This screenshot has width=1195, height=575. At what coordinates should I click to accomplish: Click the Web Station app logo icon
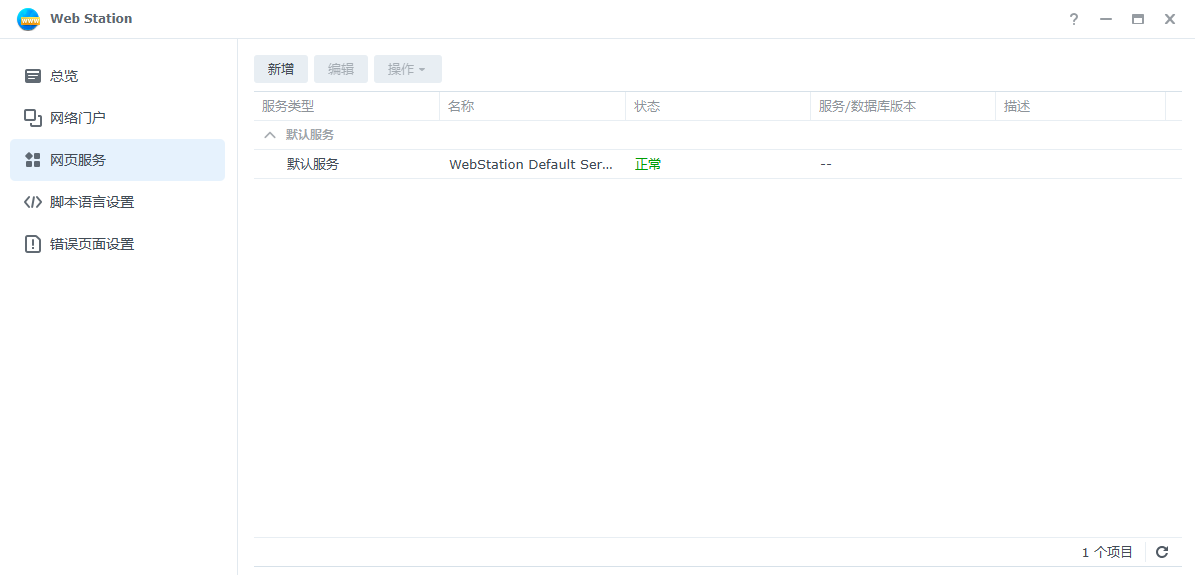28,19
